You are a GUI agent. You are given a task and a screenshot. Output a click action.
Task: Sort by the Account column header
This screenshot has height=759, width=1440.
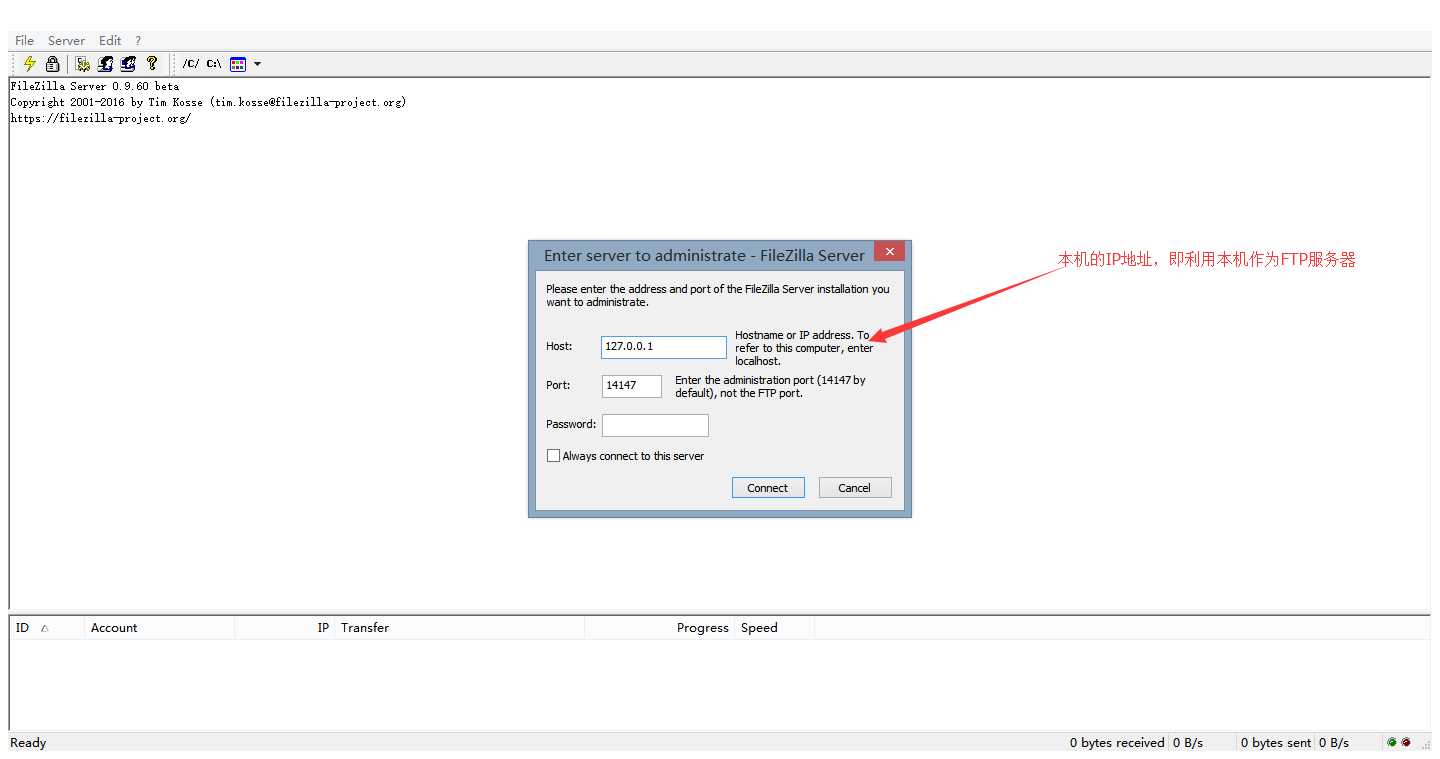[159, 628]
